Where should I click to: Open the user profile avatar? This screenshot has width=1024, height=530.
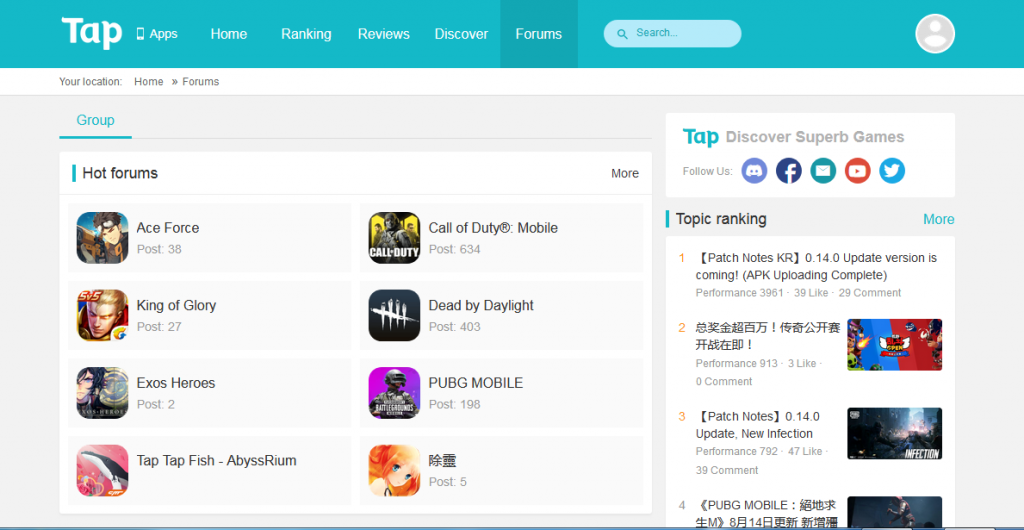coord(935,33)
